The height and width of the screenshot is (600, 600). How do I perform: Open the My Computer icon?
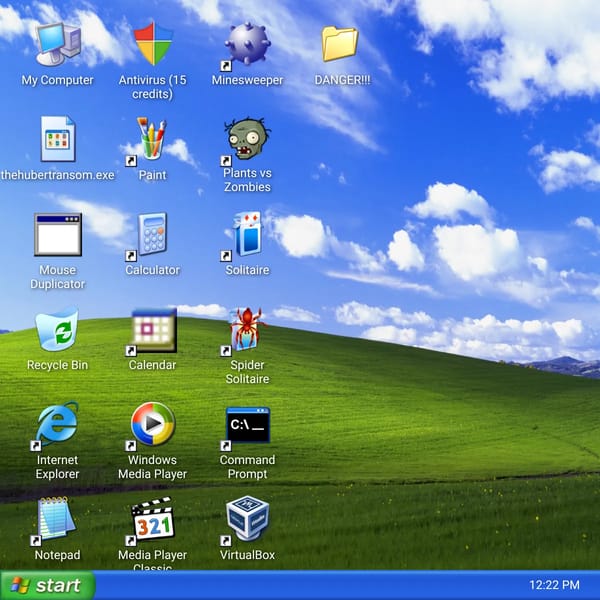tap(57, 44)
